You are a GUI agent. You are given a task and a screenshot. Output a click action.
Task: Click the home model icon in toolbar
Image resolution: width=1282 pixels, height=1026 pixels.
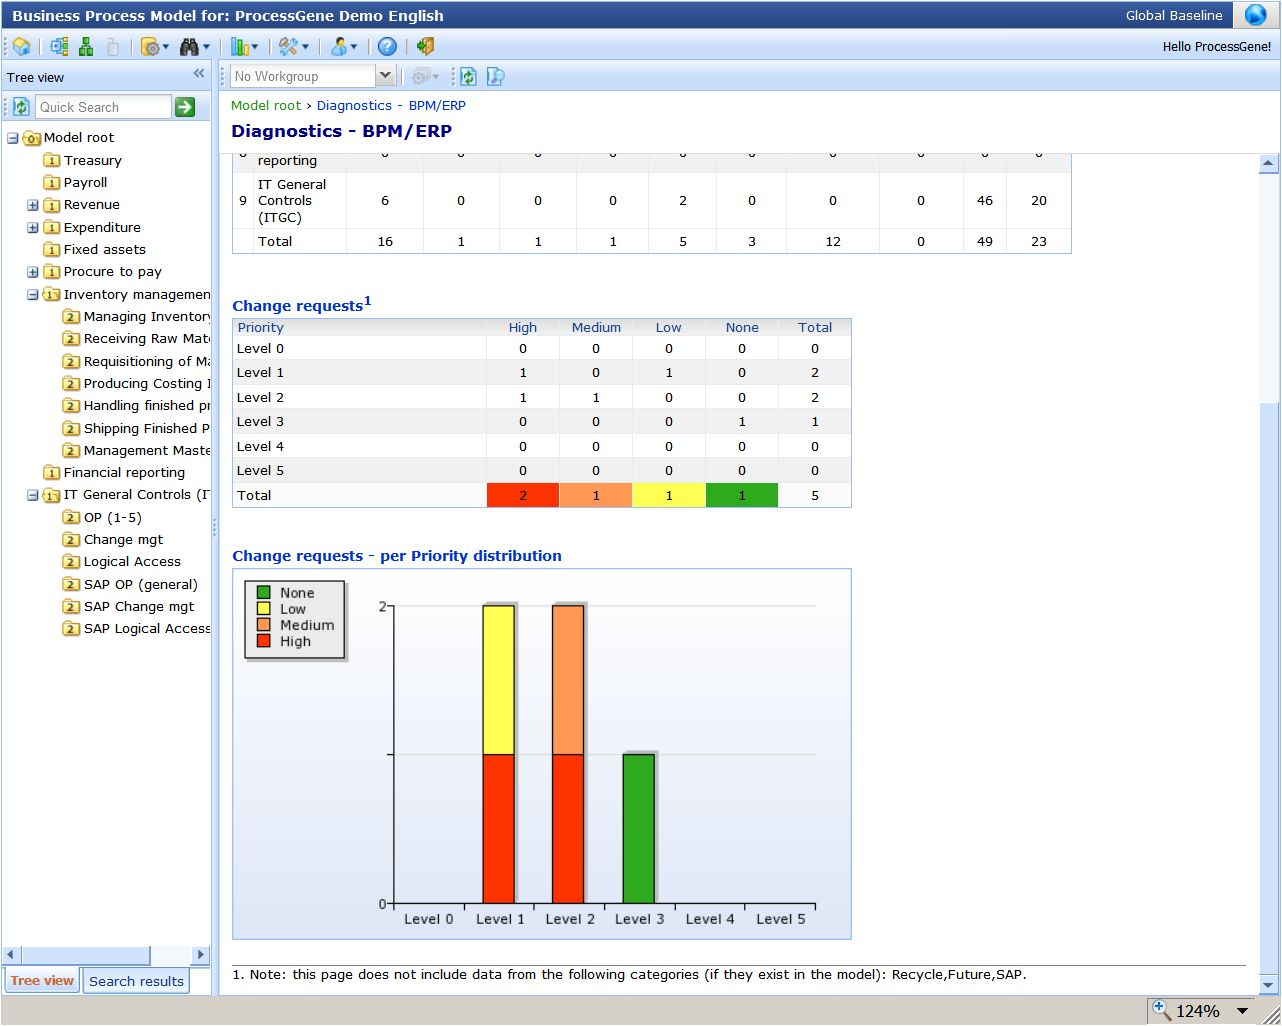pos(21,47)
